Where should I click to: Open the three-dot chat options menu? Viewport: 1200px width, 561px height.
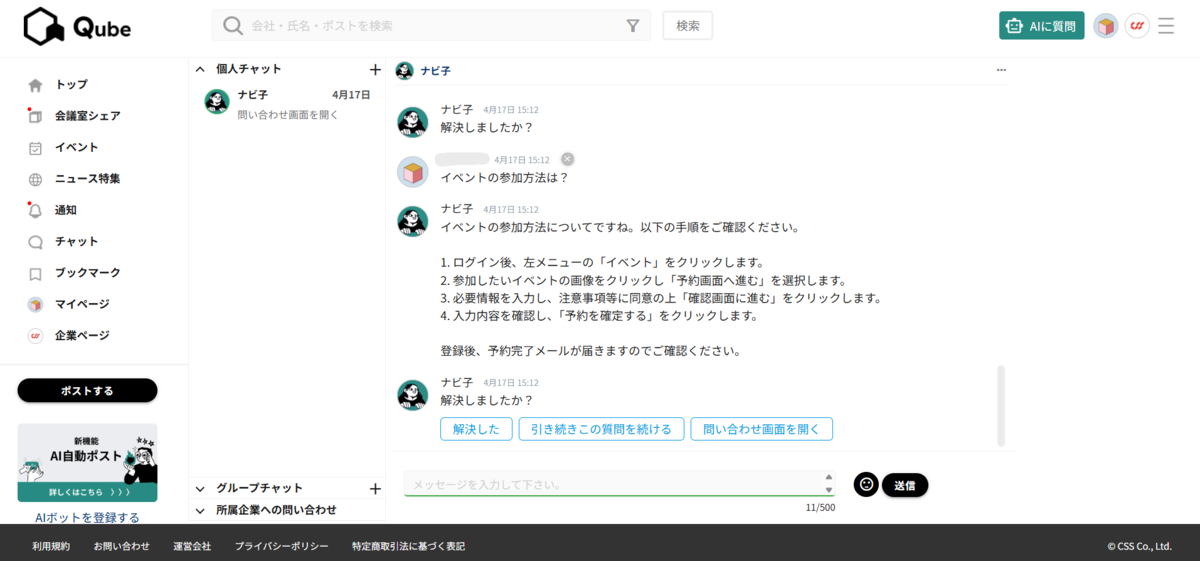[1001, 71]
